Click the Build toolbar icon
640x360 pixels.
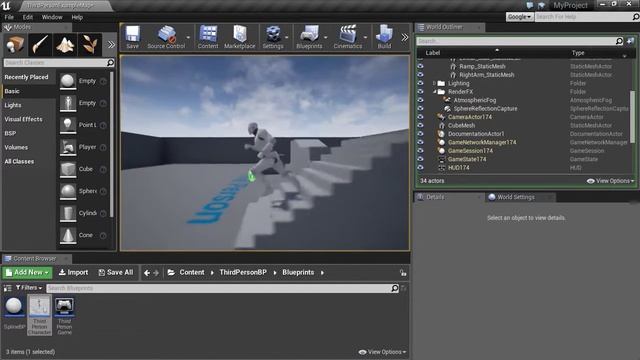384,37
